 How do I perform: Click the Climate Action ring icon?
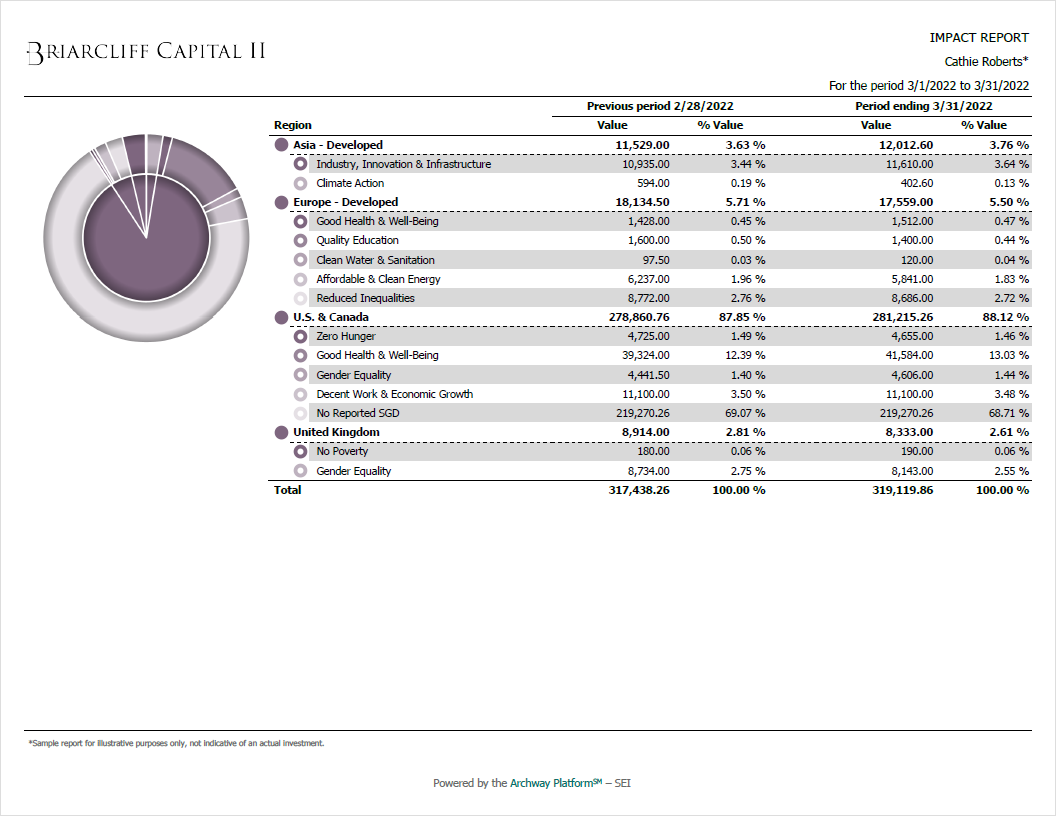(300, 184)
